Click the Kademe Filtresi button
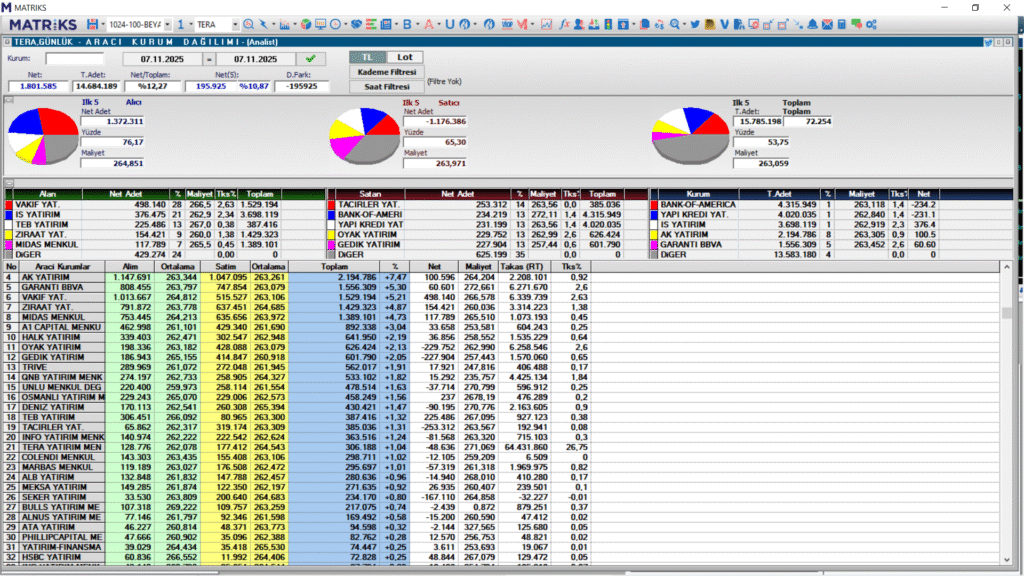 (387, 72)
